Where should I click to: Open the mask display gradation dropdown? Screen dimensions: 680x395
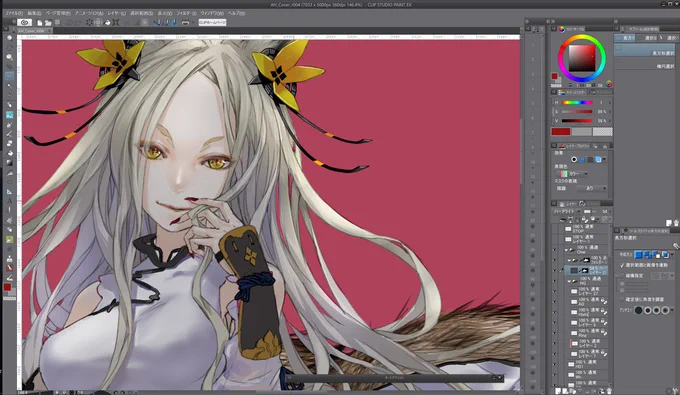pyautogui.click(x=592, y=188)
